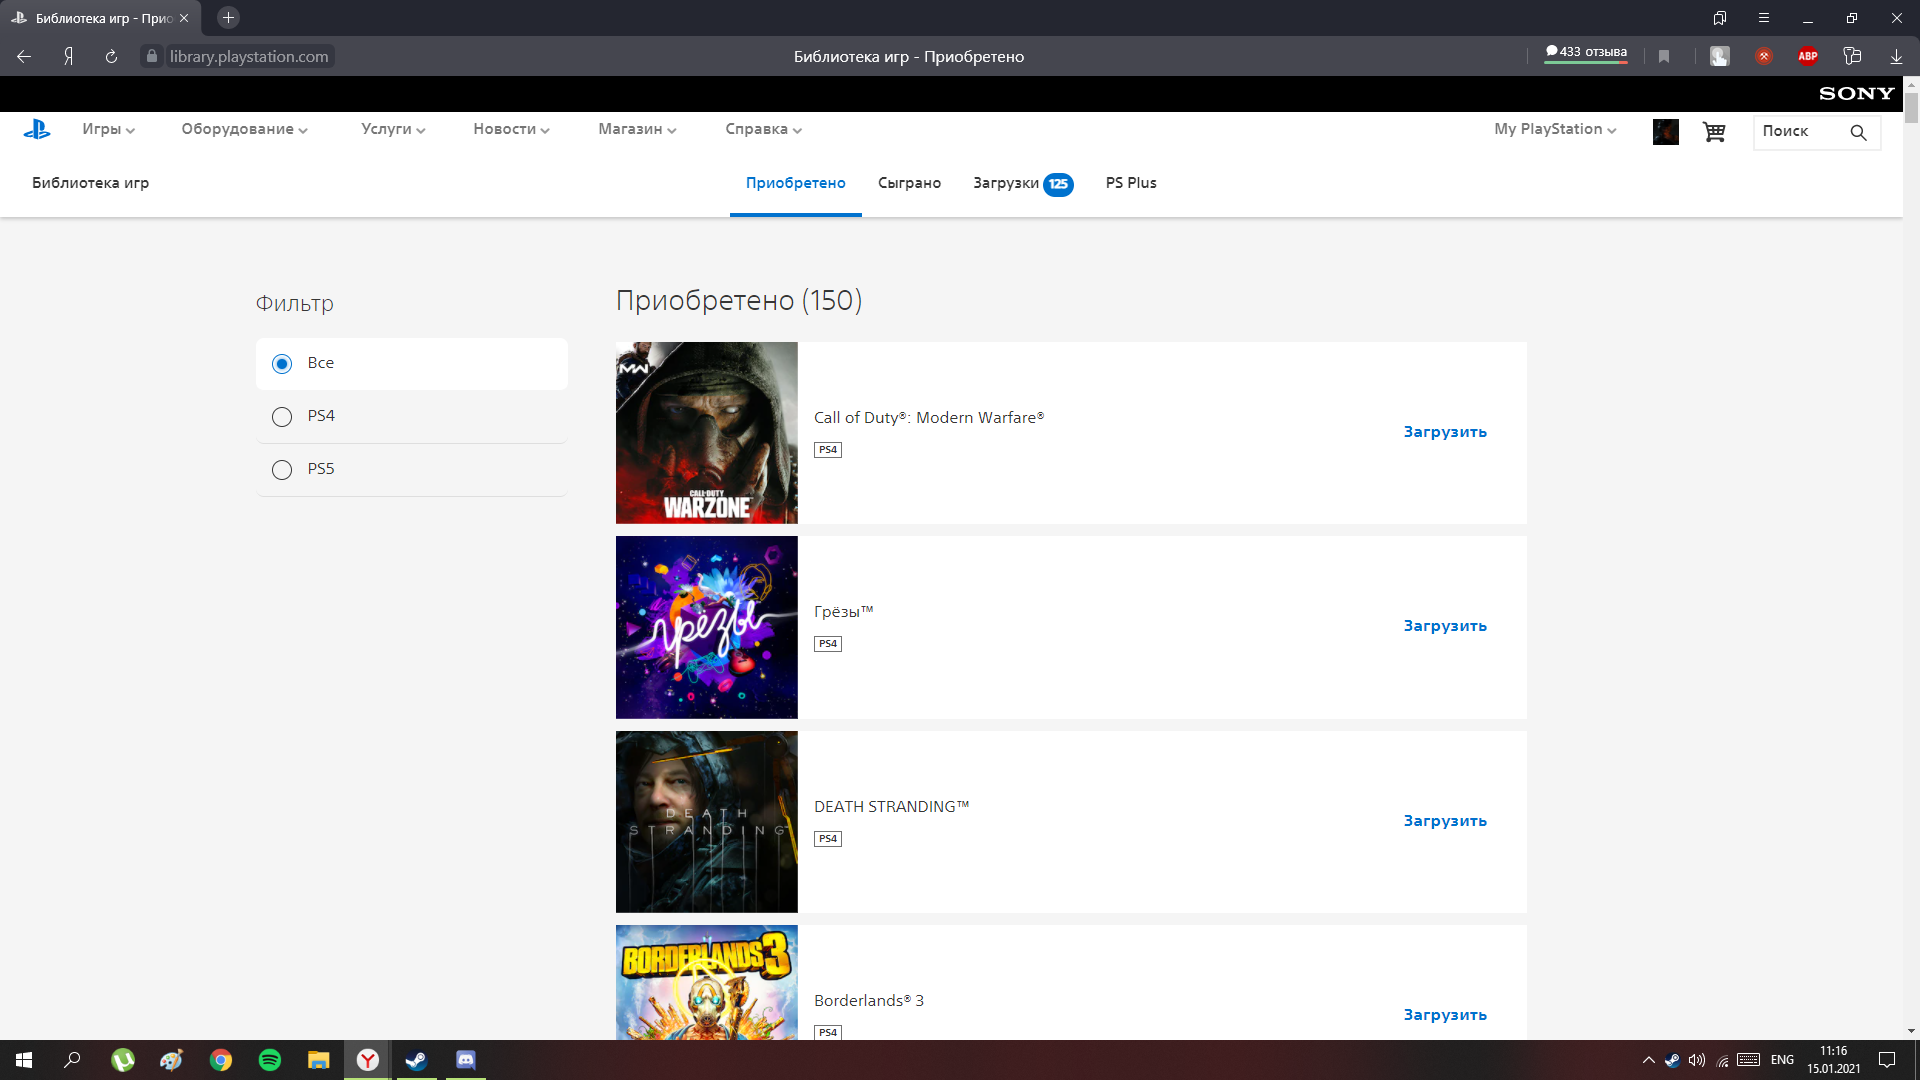Open Steam from the taskbar
Screen dimensions: 1920x1080
(416, 1060)
